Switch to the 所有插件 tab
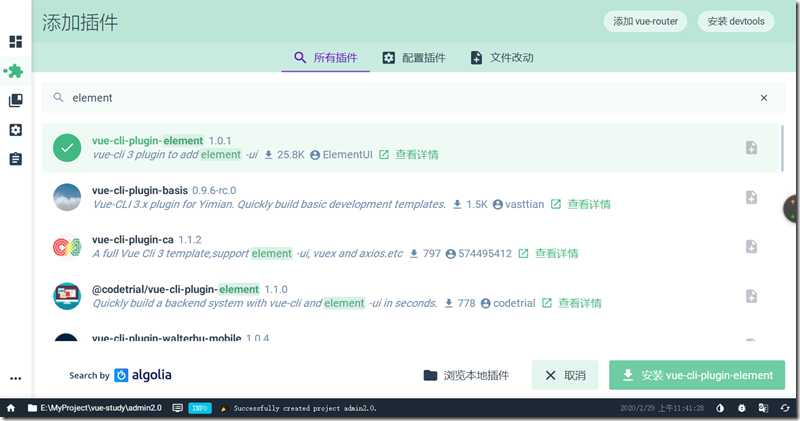The image size is (800, 421). tap(326, 58)
